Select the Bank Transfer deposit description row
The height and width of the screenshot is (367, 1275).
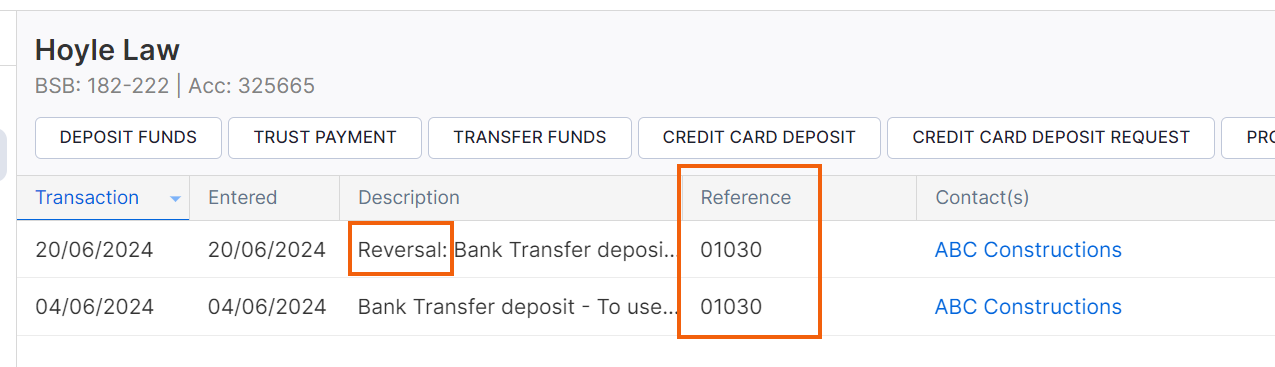518,307
